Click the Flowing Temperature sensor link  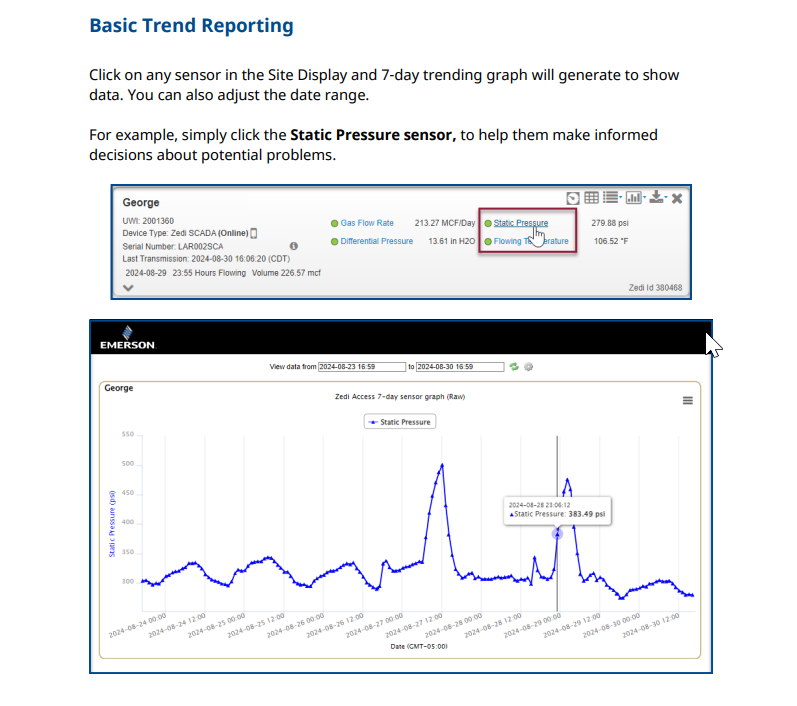531,241
